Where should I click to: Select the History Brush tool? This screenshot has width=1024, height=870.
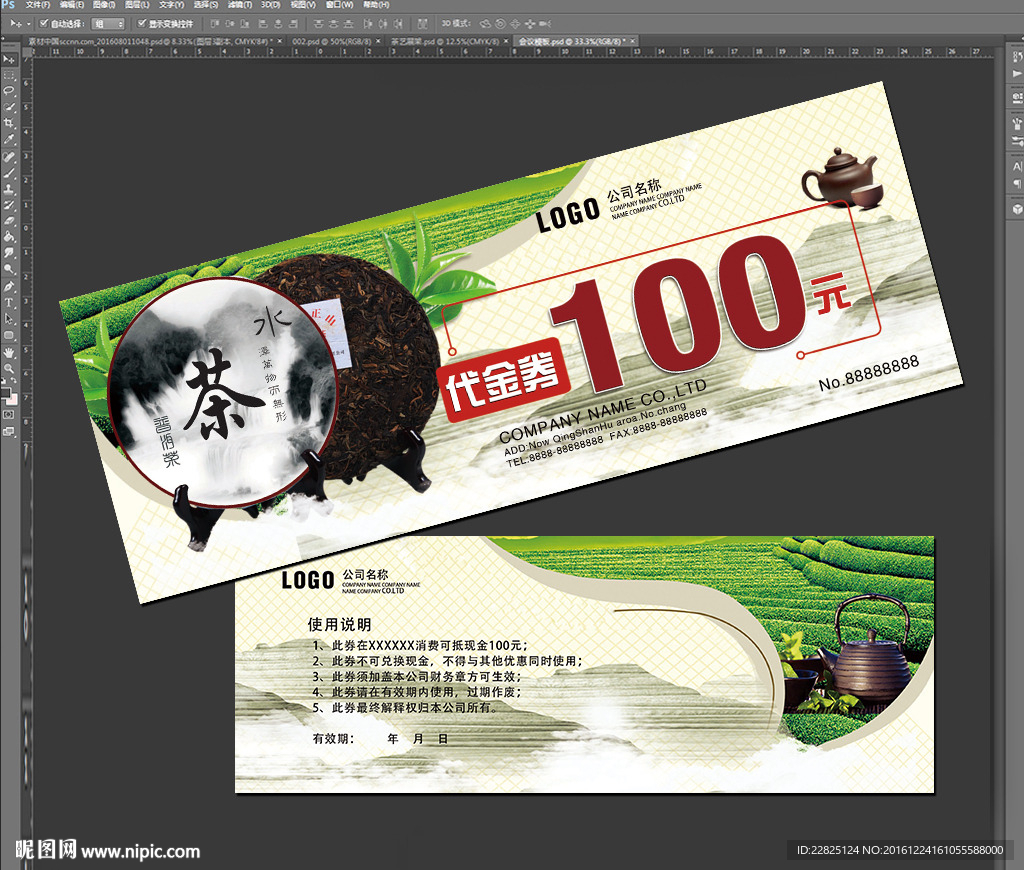click(x=9, y=205)
